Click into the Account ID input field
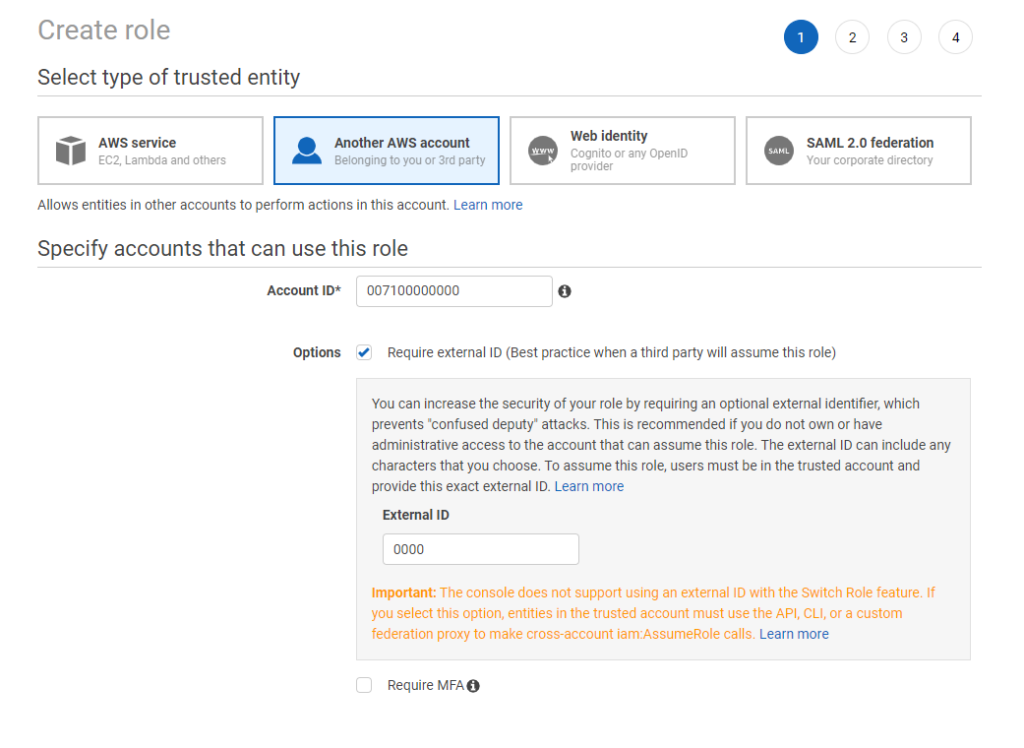Image resolution: width=1024 pixels, height=748 pixels. [x=454, y=291]
